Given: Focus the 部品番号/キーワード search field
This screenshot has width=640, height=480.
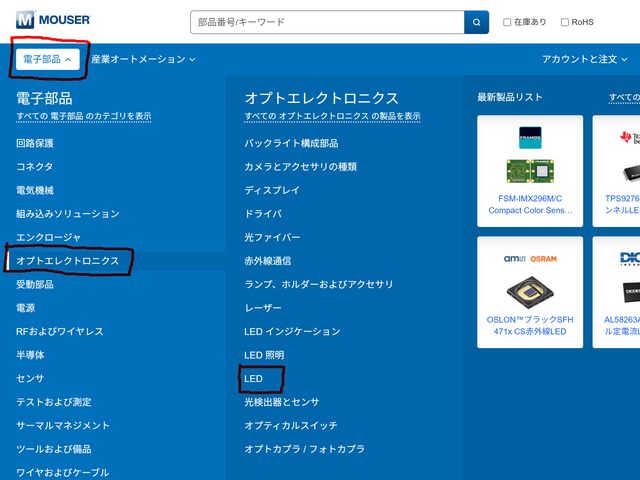Looking at the screenshot, I should pyautogui.click(x=327, y=22).
